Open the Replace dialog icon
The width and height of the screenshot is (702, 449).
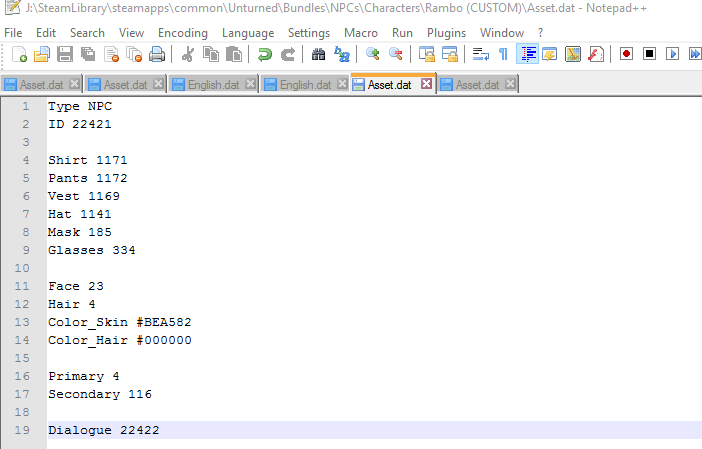[x=342, y=54]
